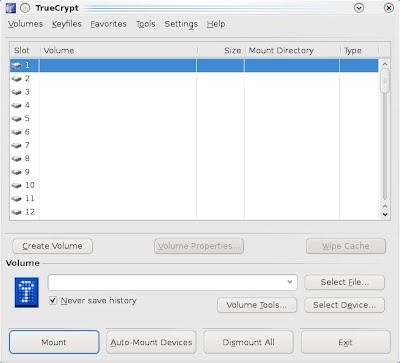Image resolution: width=400 pixels, height=363 pixels.
Task: Click Auto-Mount Devices
Action: point(151,342)
